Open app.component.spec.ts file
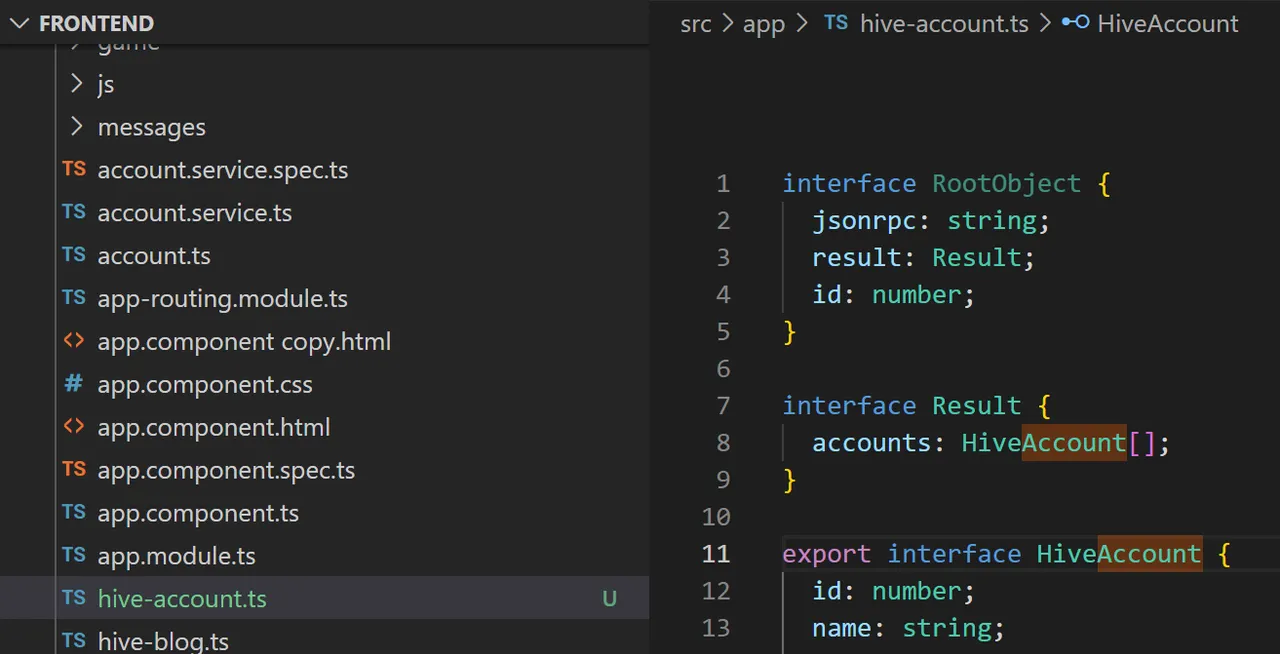This screenshot has width=1280, height=654. click(226, 471)
